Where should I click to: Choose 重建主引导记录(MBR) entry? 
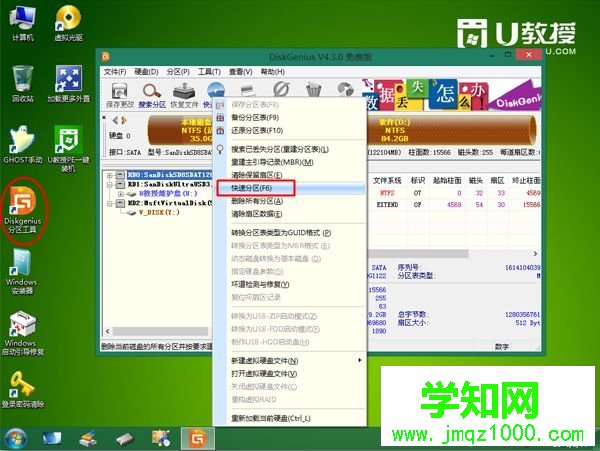291,162
